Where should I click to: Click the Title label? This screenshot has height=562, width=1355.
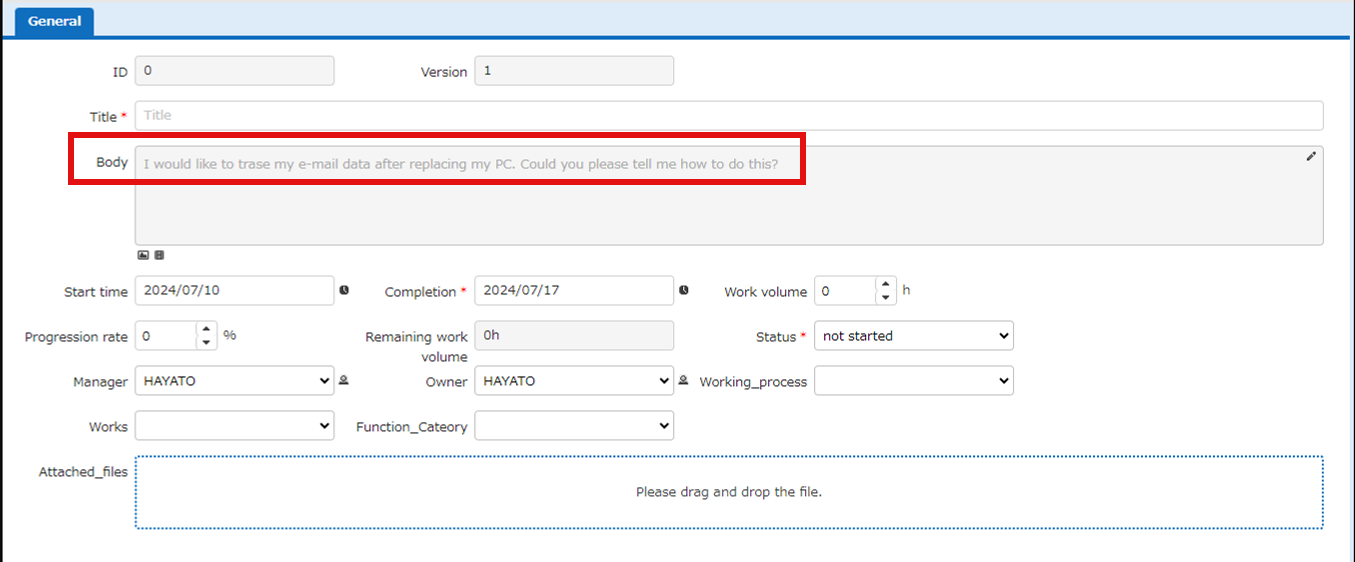coord(103,117)
